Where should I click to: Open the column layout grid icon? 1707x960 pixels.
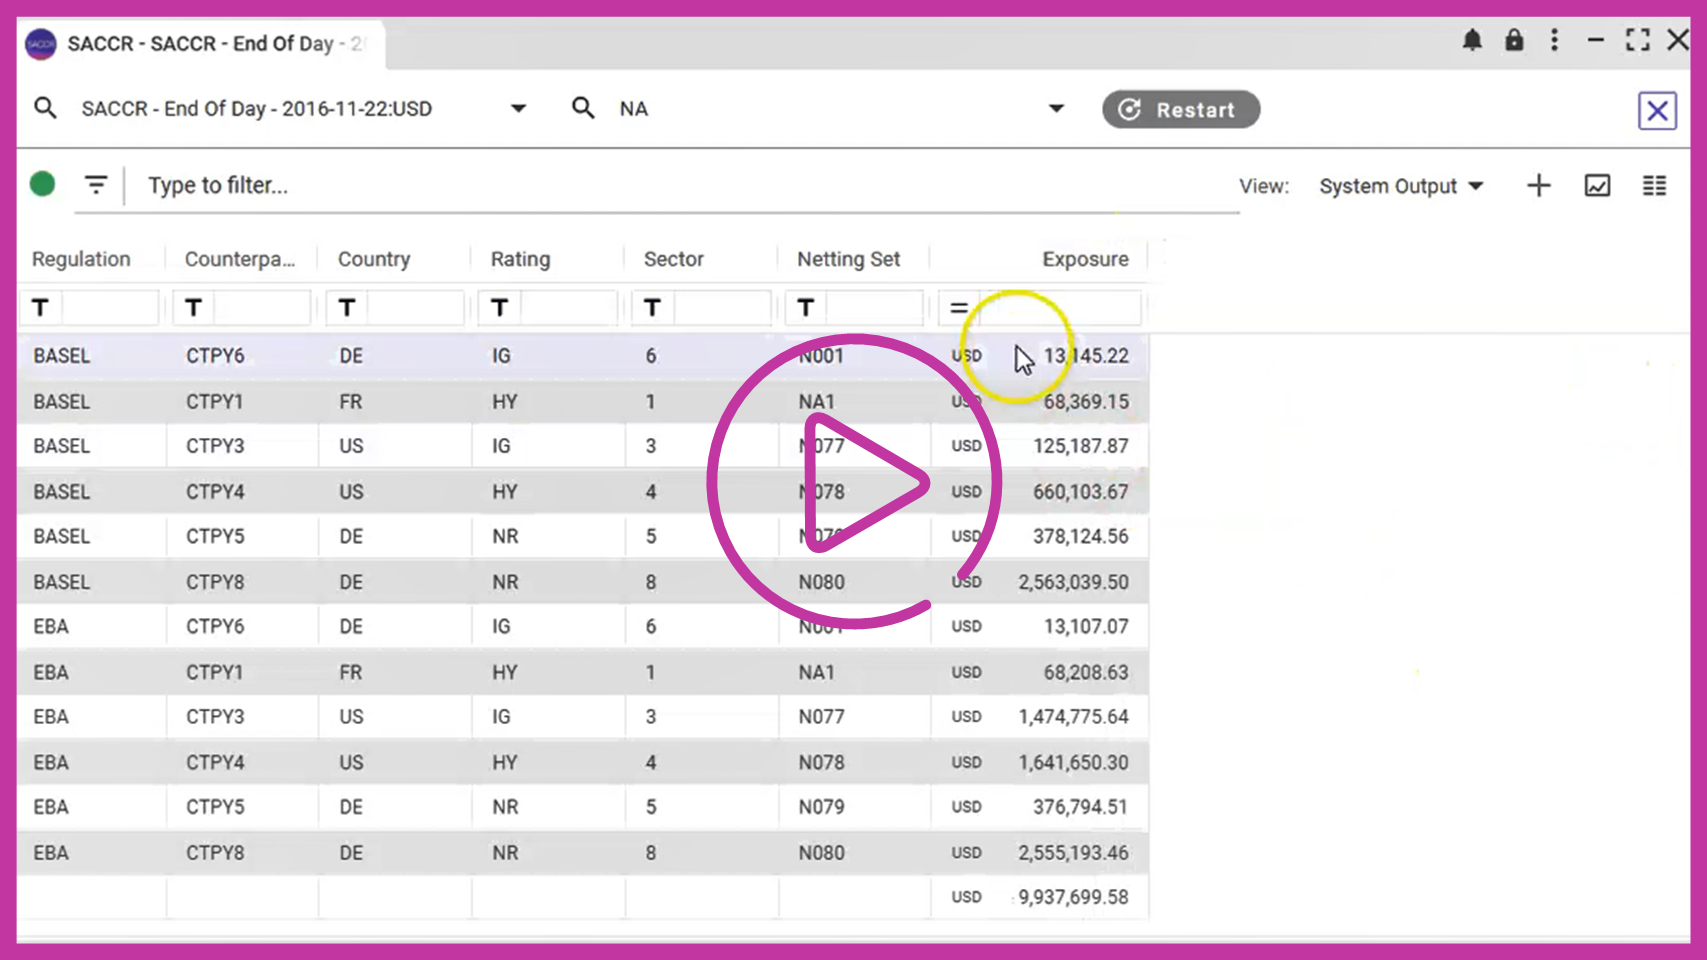(x=1654, y=185)
